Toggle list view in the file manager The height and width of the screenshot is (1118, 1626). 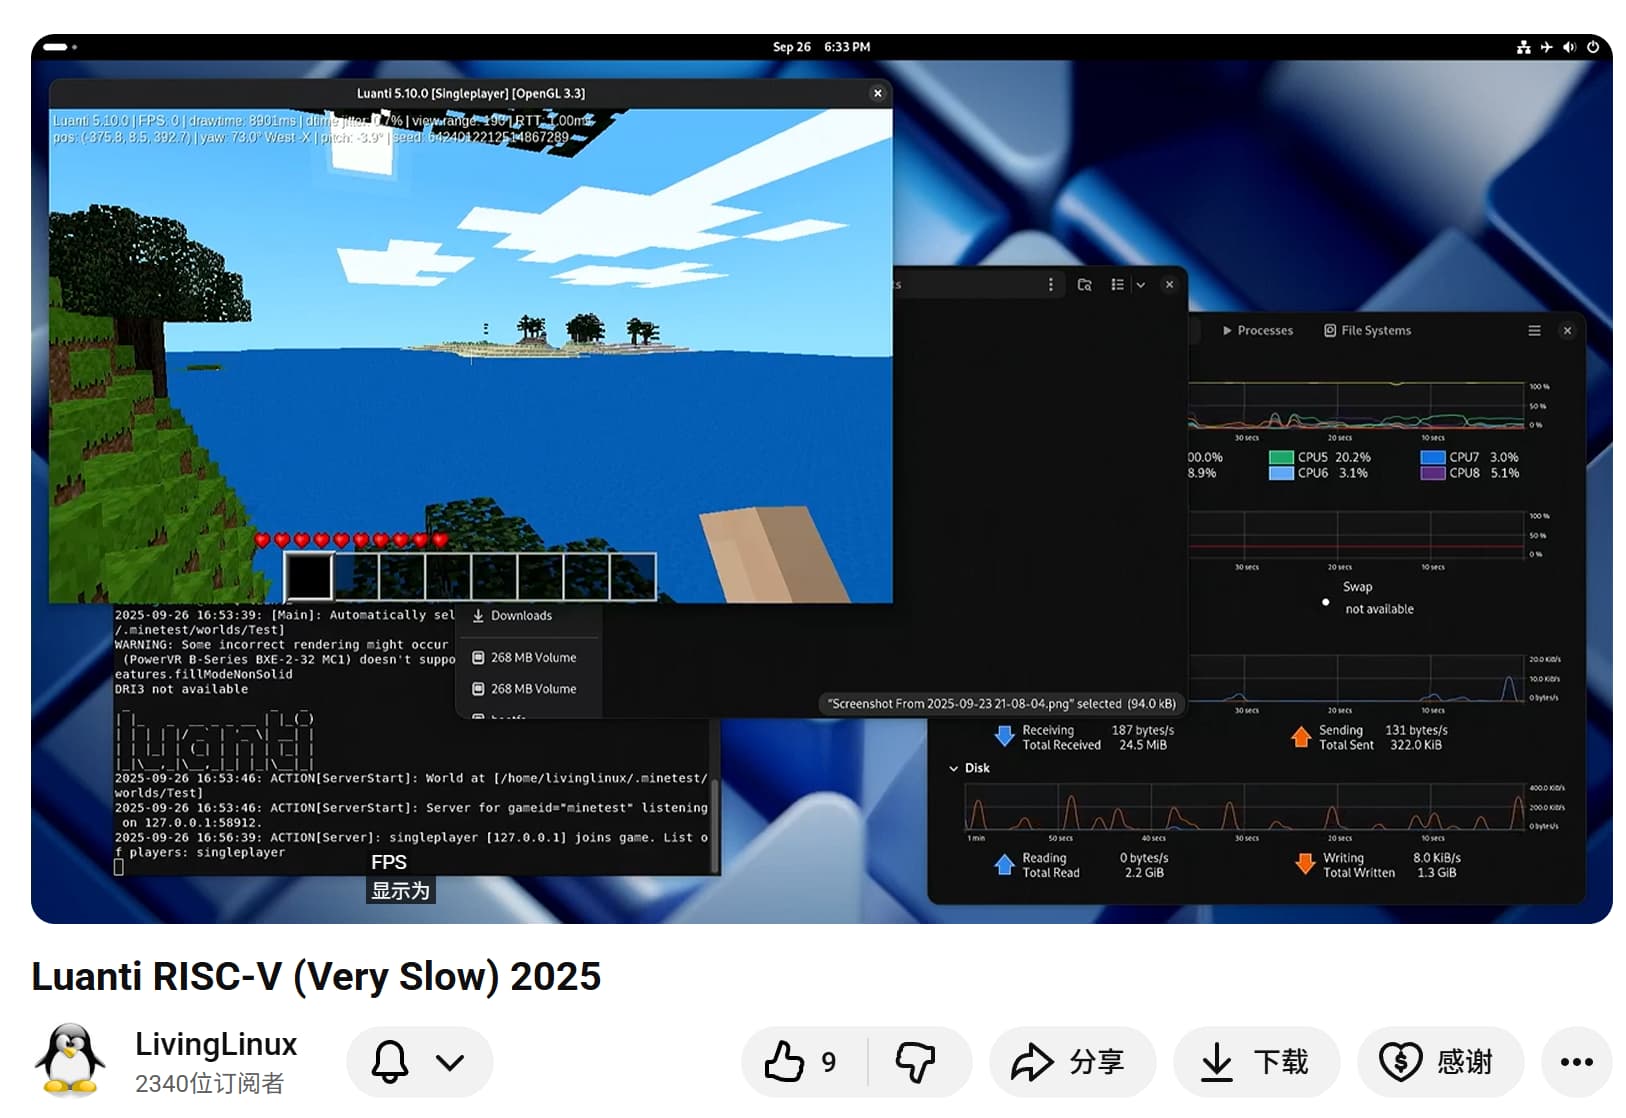[1118, 285]
